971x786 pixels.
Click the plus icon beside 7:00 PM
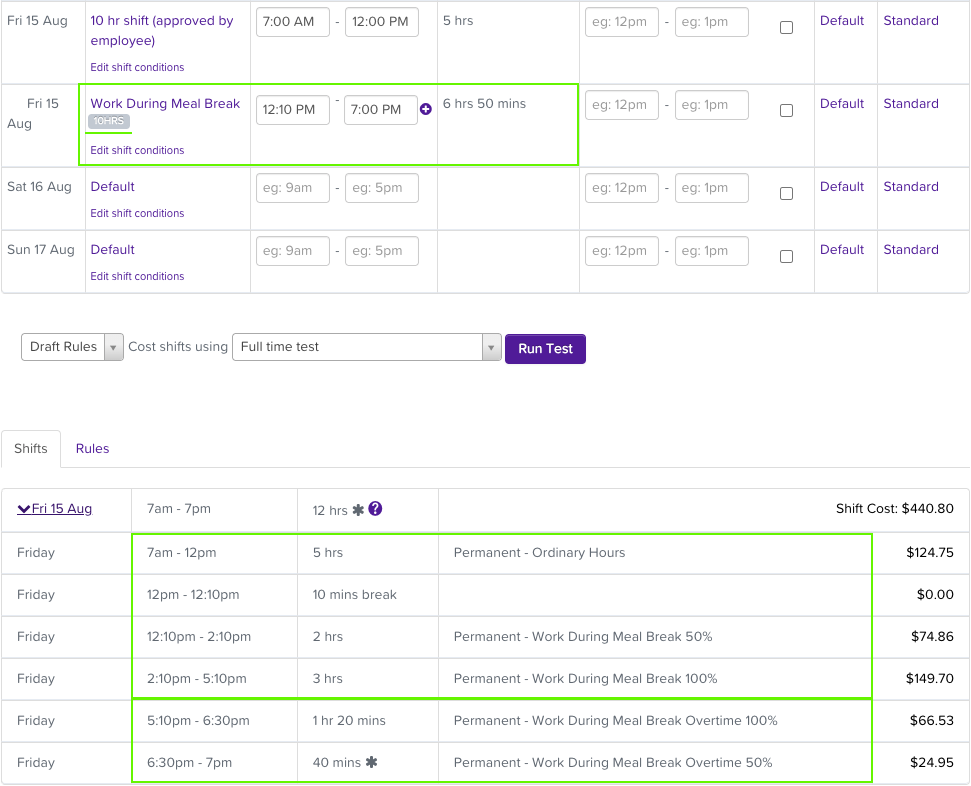coord(426,109)
